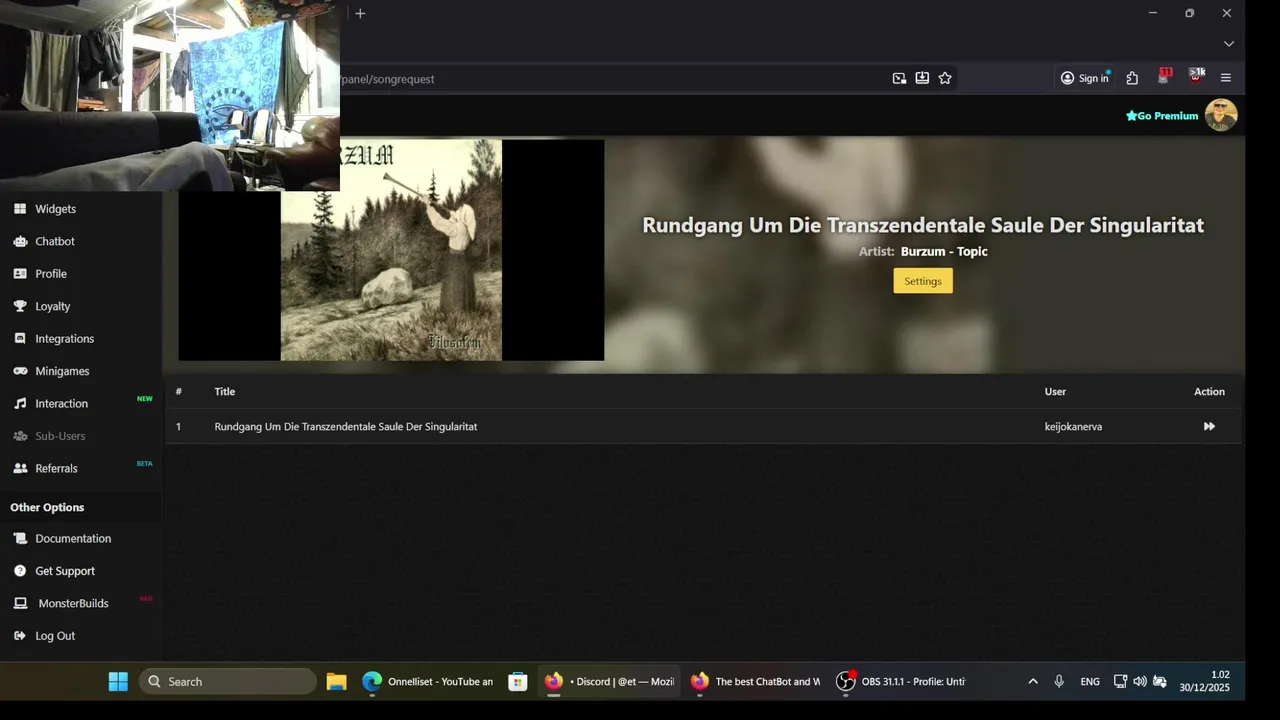Click picture-in-picture icon in address bar
Viewport: 1280px width, 720px height.
click(x=899, y=78)
